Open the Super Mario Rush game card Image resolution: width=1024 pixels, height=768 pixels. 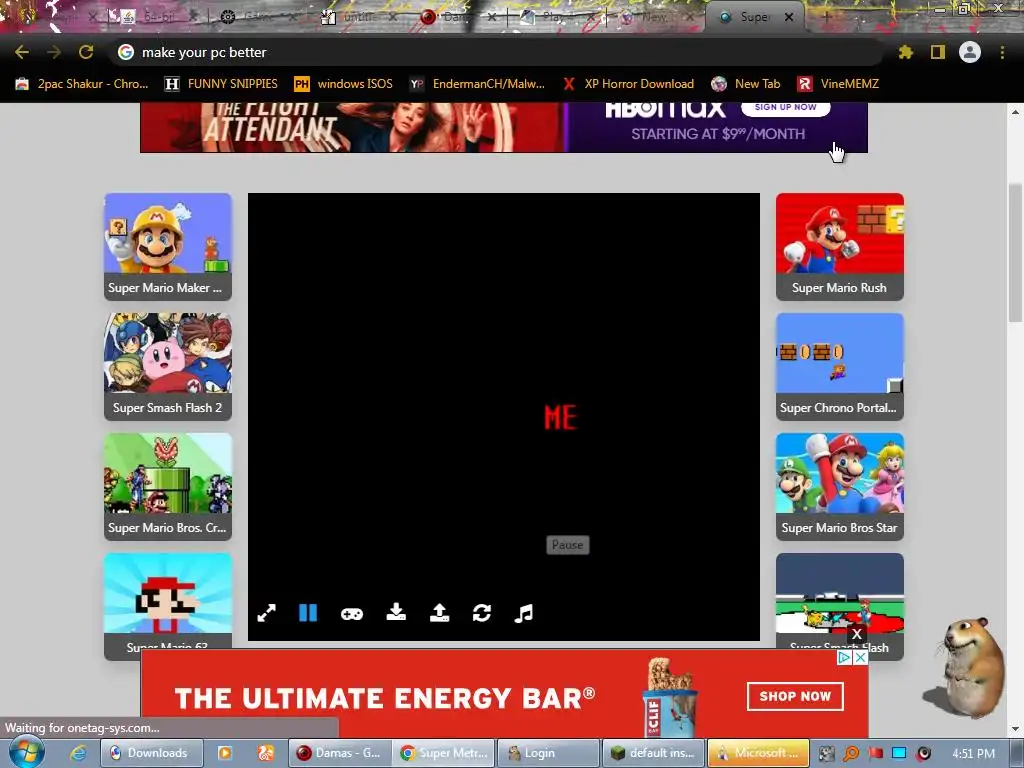tap(840, 247)
